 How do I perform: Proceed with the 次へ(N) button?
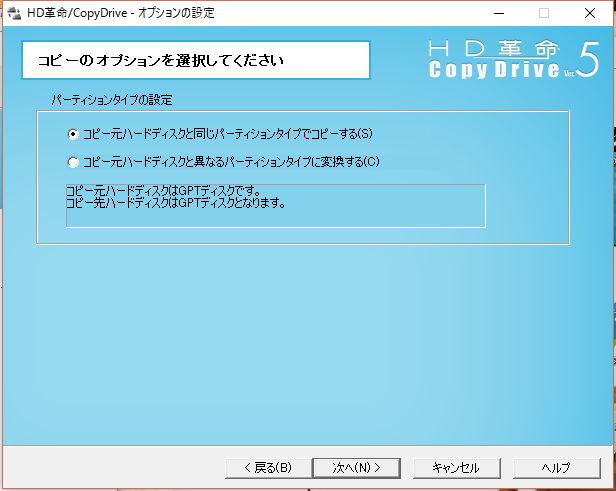tap(356, 468)
